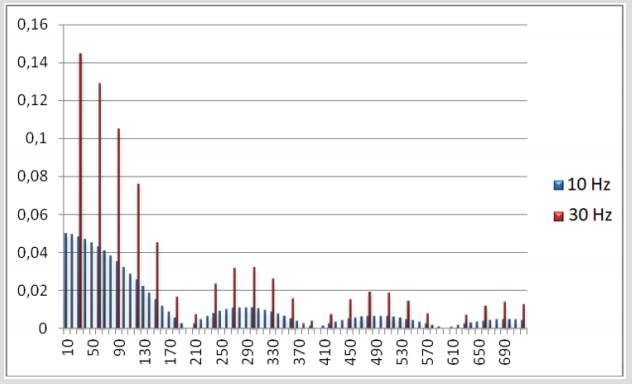Click the 0 y-axis label
This screenshot has width=632, height=384.
[43, 329]
